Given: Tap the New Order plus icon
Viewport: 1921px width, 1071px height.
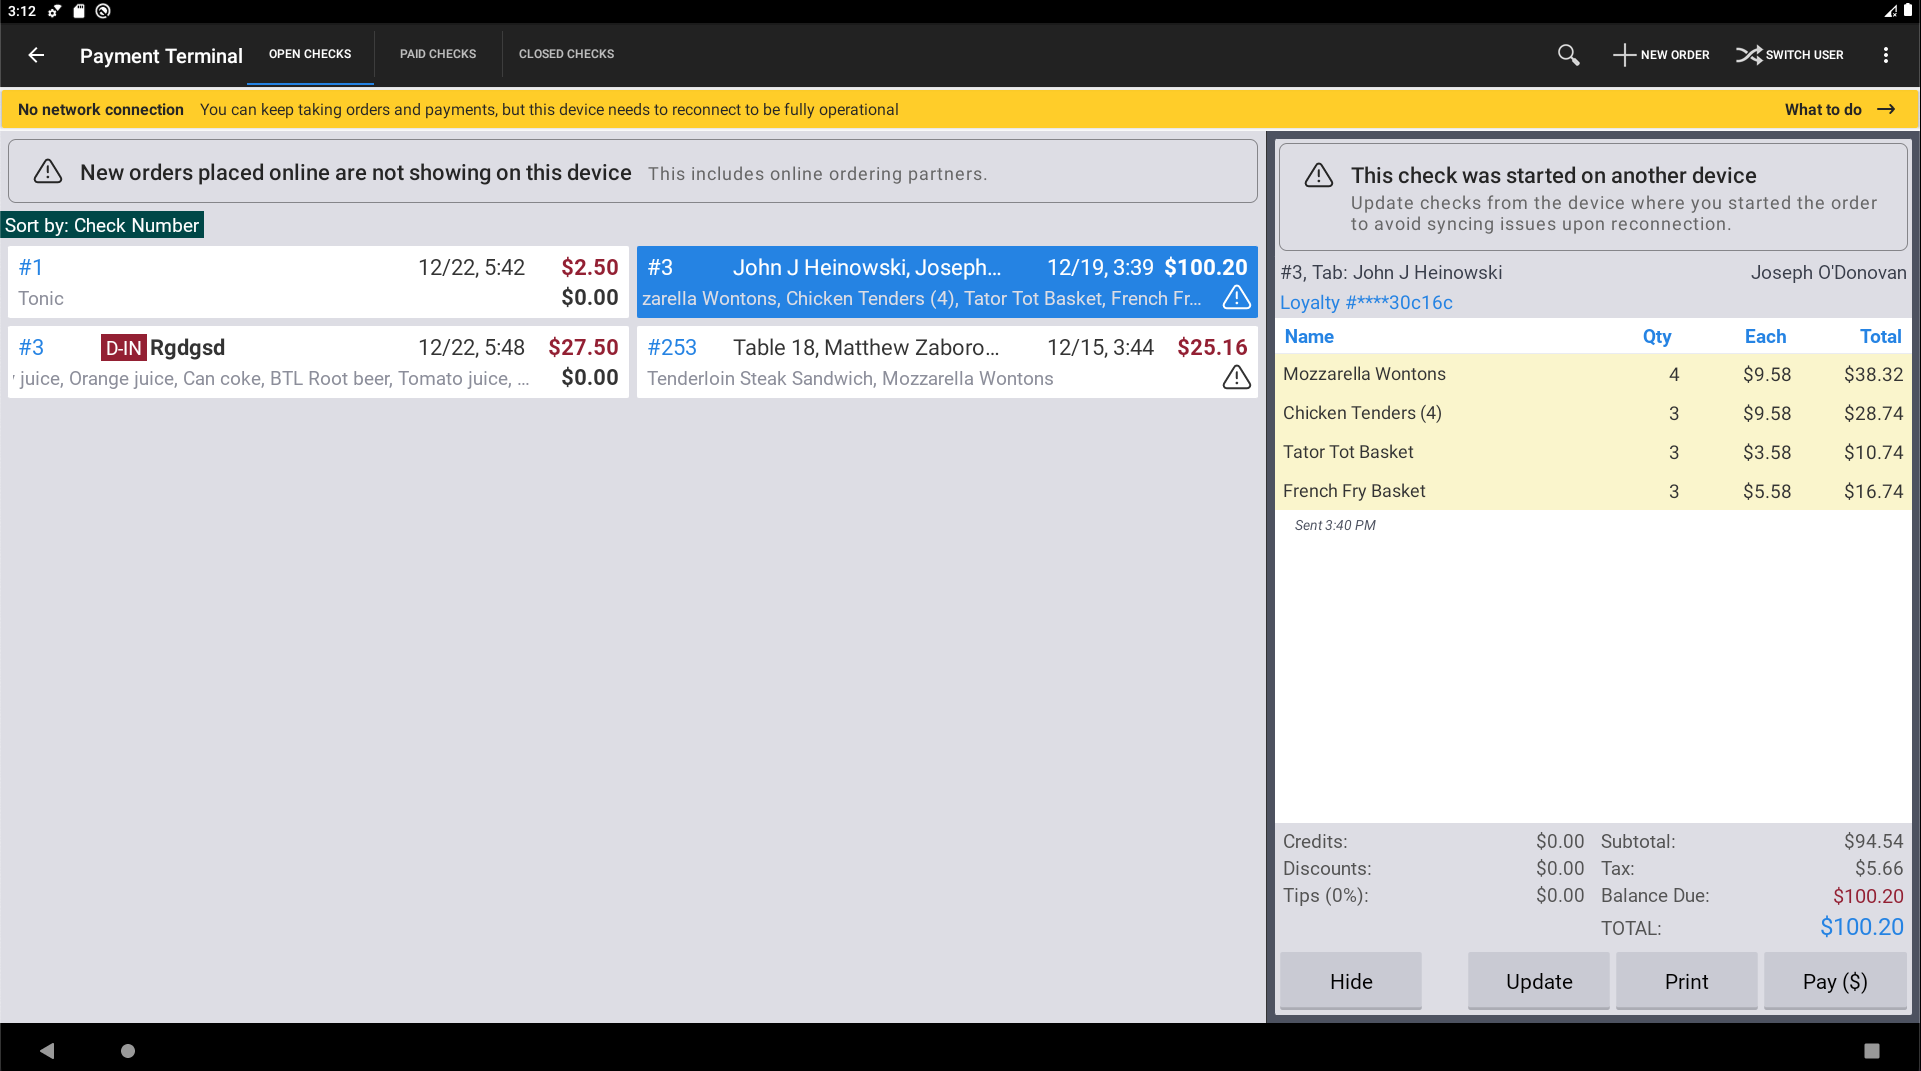Looking at the screenshot, I should (x=1624, y=55).
